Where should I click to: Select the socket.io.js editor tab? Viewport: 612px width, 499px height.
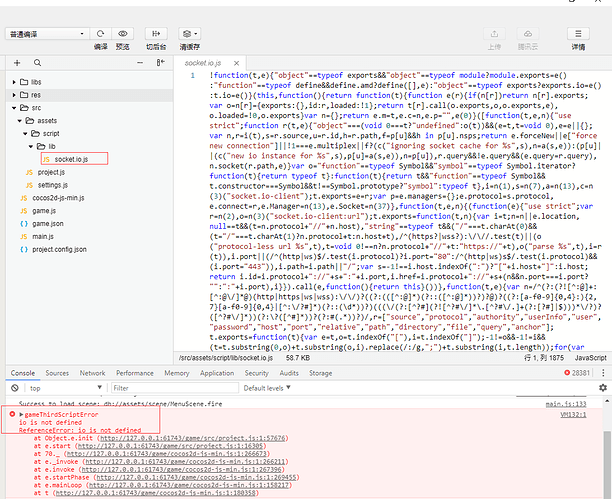203,63
